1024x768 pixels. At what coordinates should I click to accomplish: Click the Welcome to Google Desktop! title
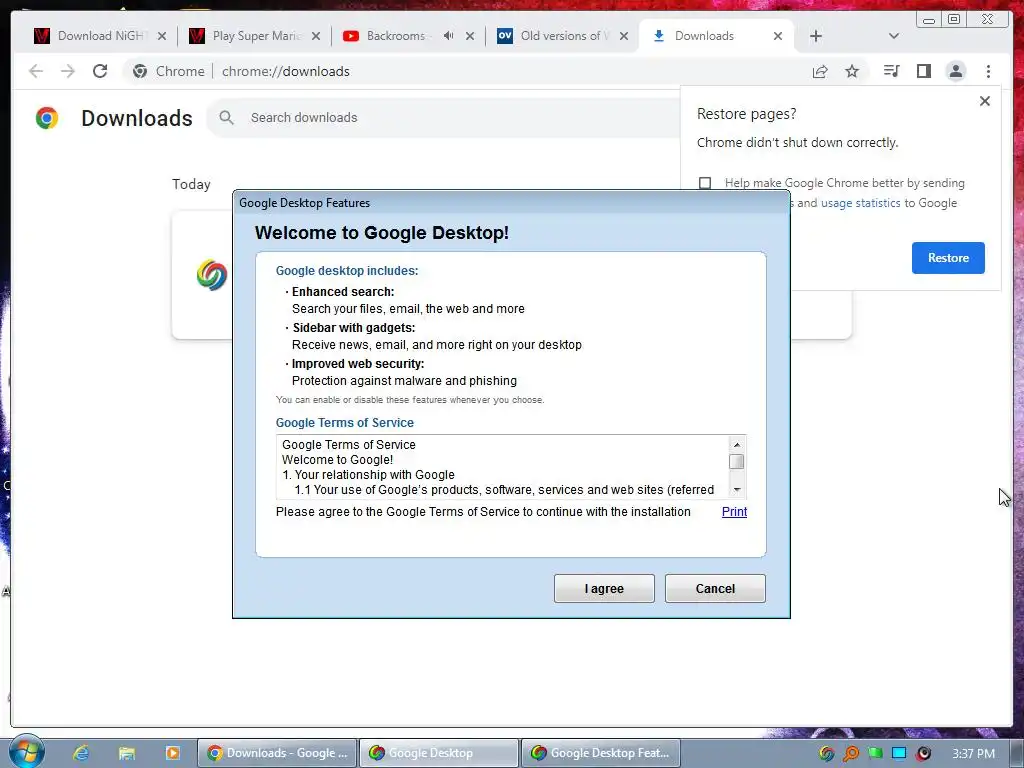tap(382, 232)
